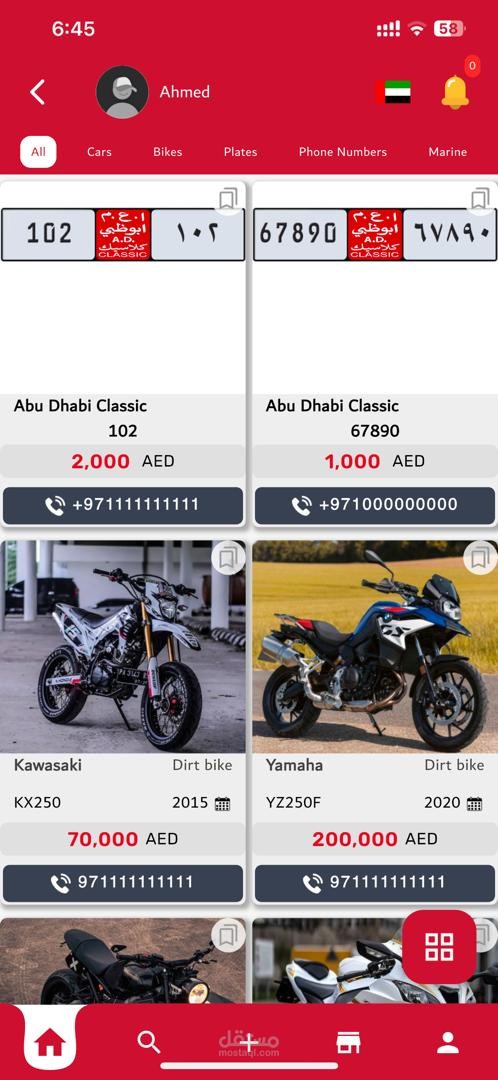The image size is (498, 1080).
Task: Bookmark the plate 102 listing
Action: [x=228, y=199]
